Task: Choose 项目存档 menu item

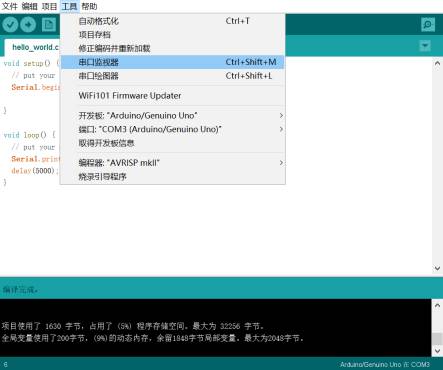Action: pos(173,35)
